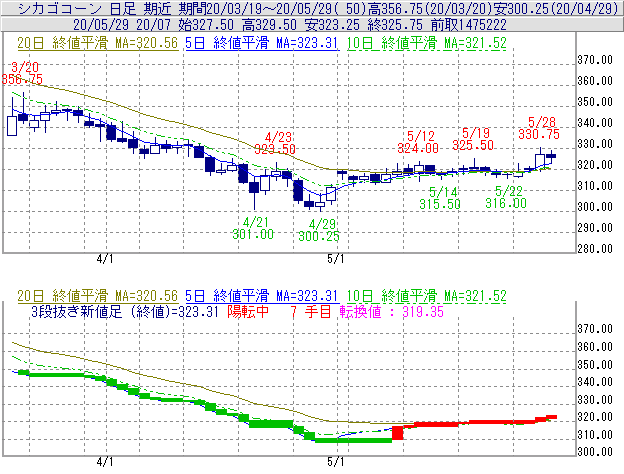The image size is (624, 474).
Task: Click the open interest 前取1475222
Action: coord(468,25)
